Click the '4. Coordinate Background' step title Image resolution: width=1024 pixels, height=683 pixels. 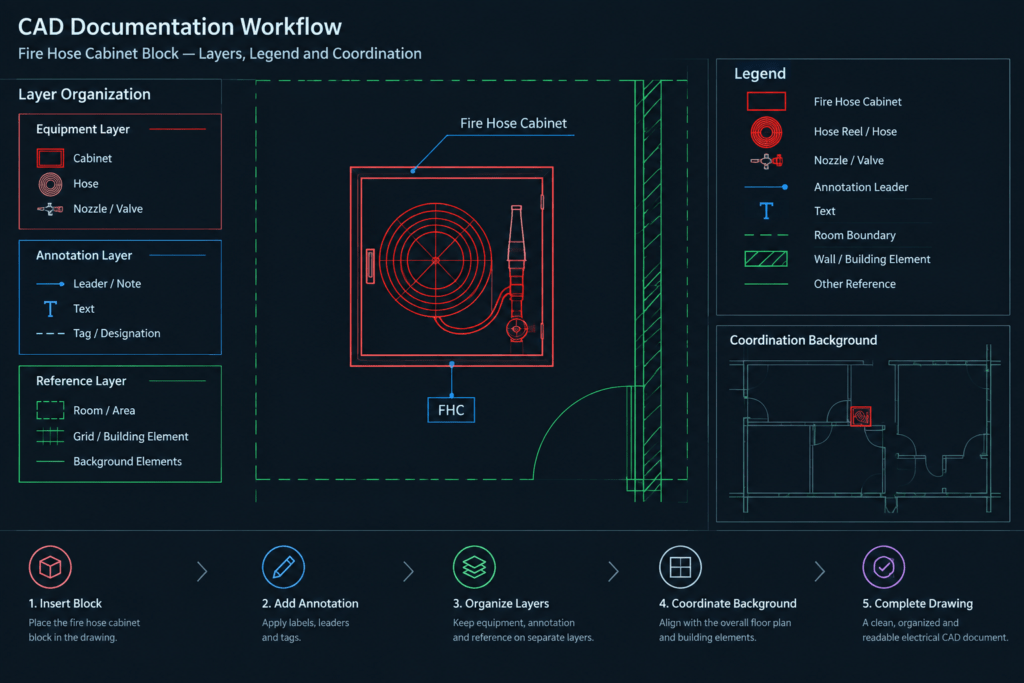click(728, 603)
